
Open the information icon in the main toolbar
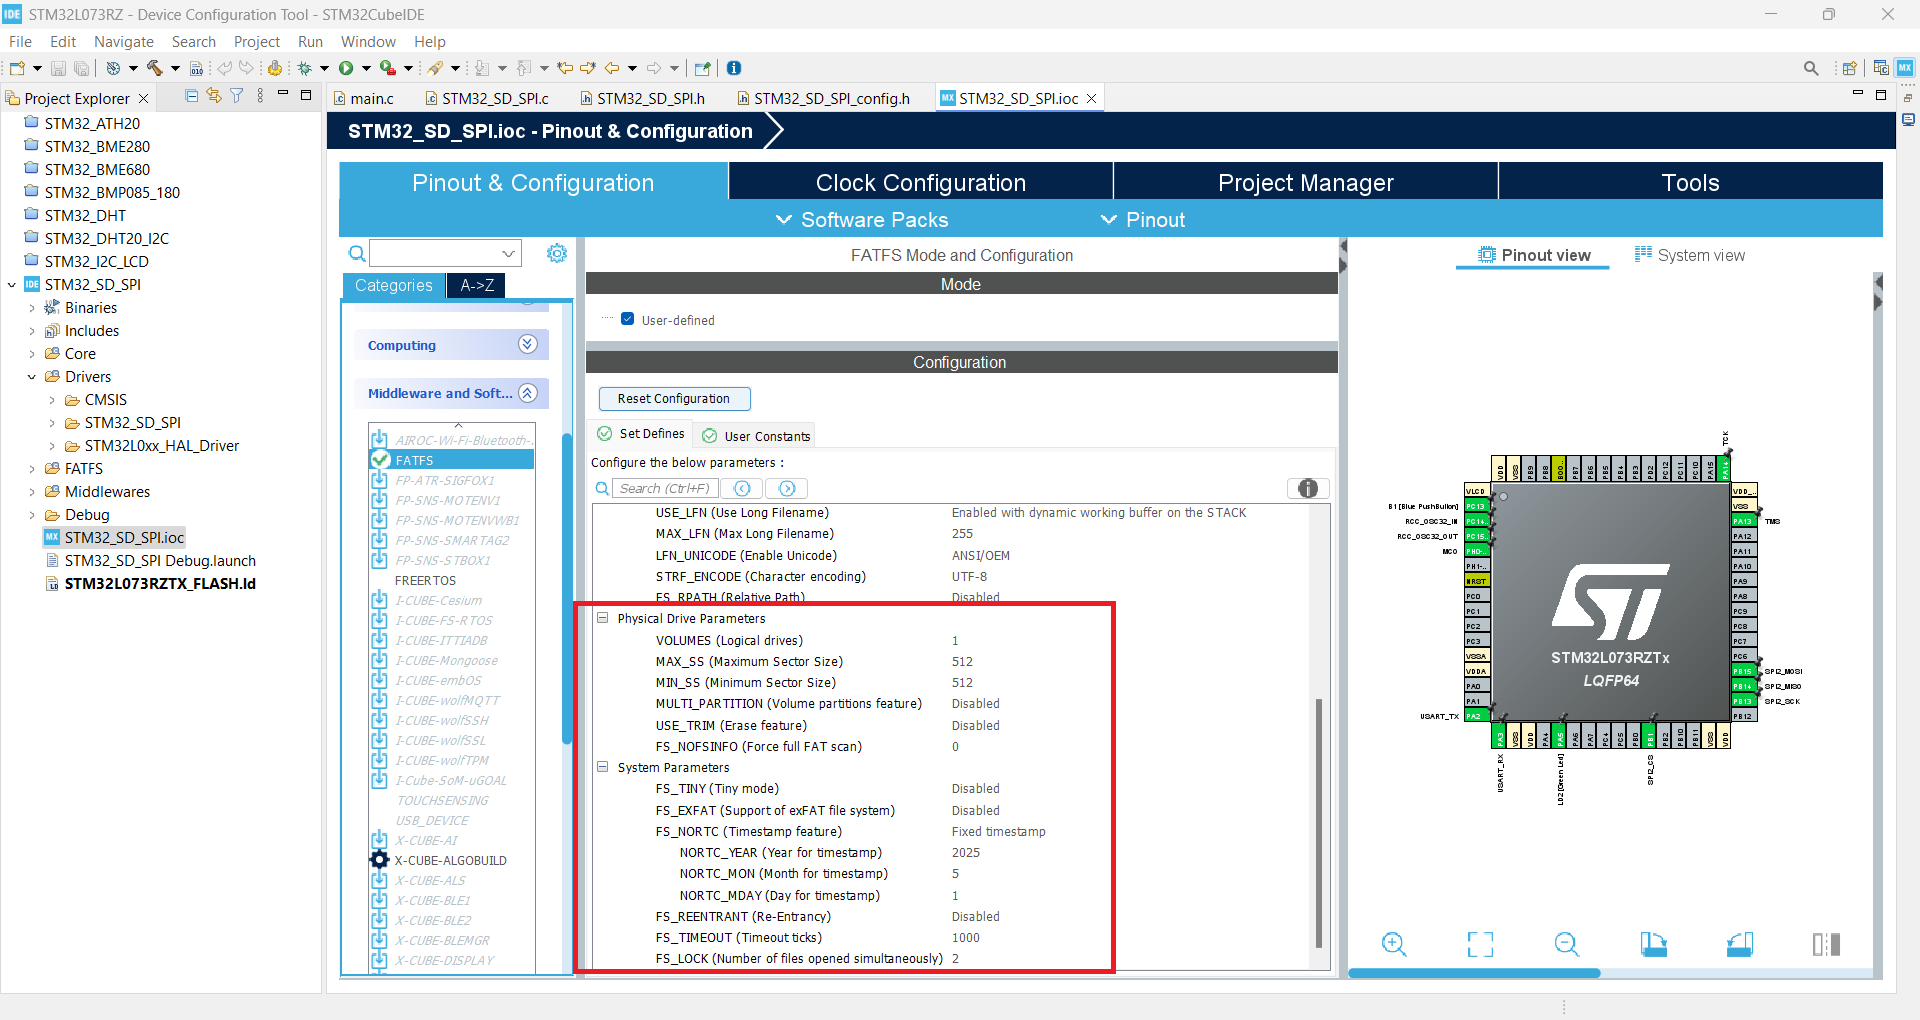click(734, 68)
